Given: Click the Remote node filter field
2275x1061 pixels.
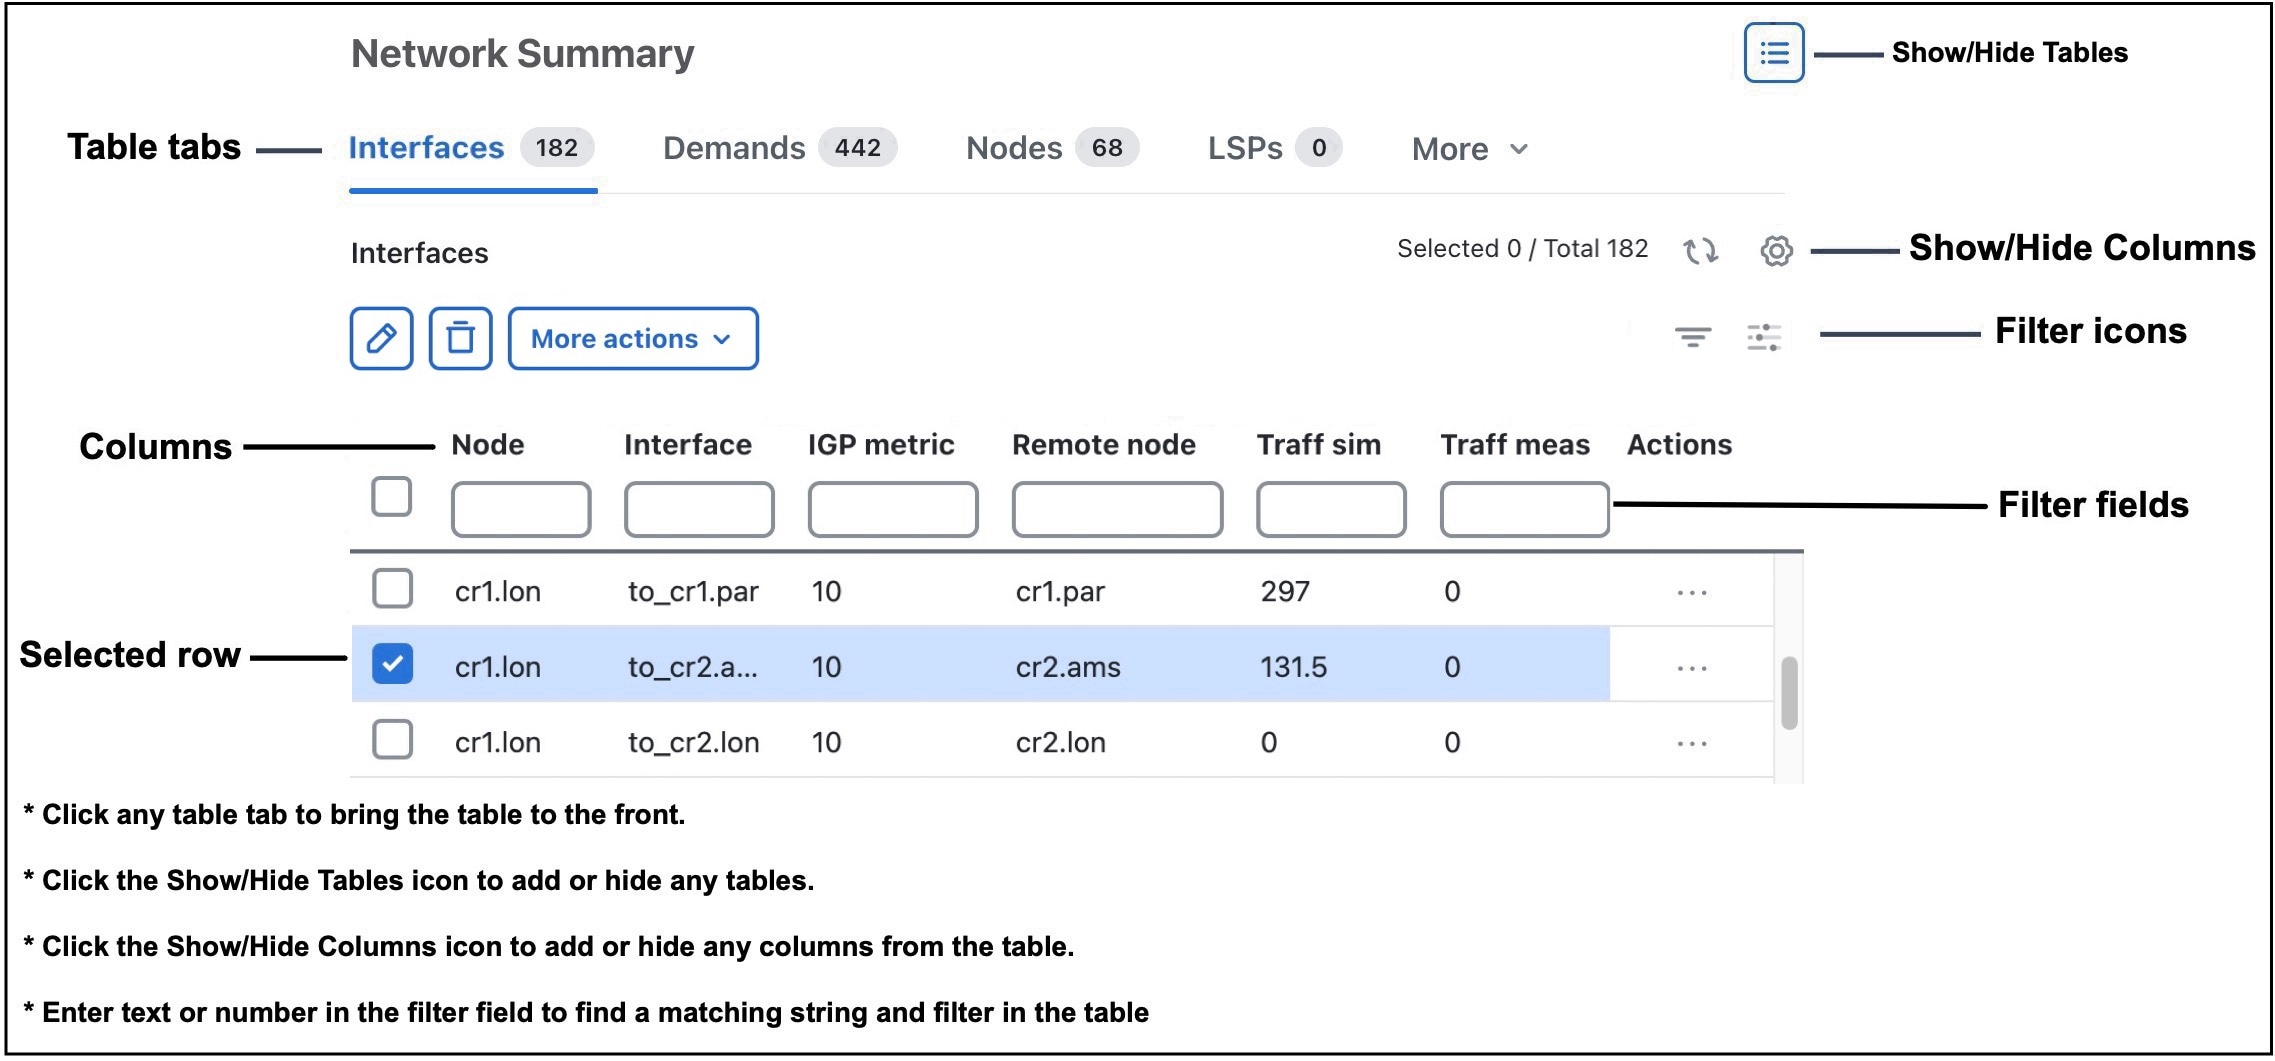Looking at the screenshot, I should pos(1117,510).
